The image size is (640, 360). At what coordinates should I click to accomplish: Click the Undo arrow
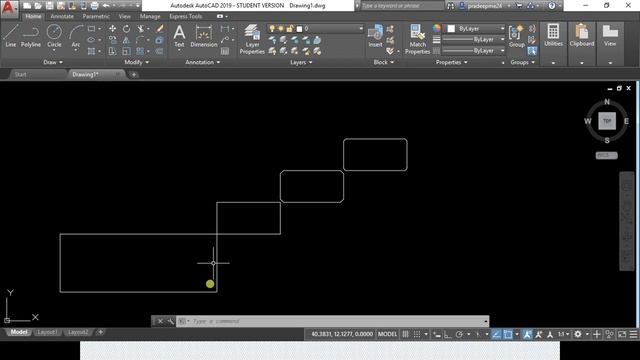click(106, 6)
